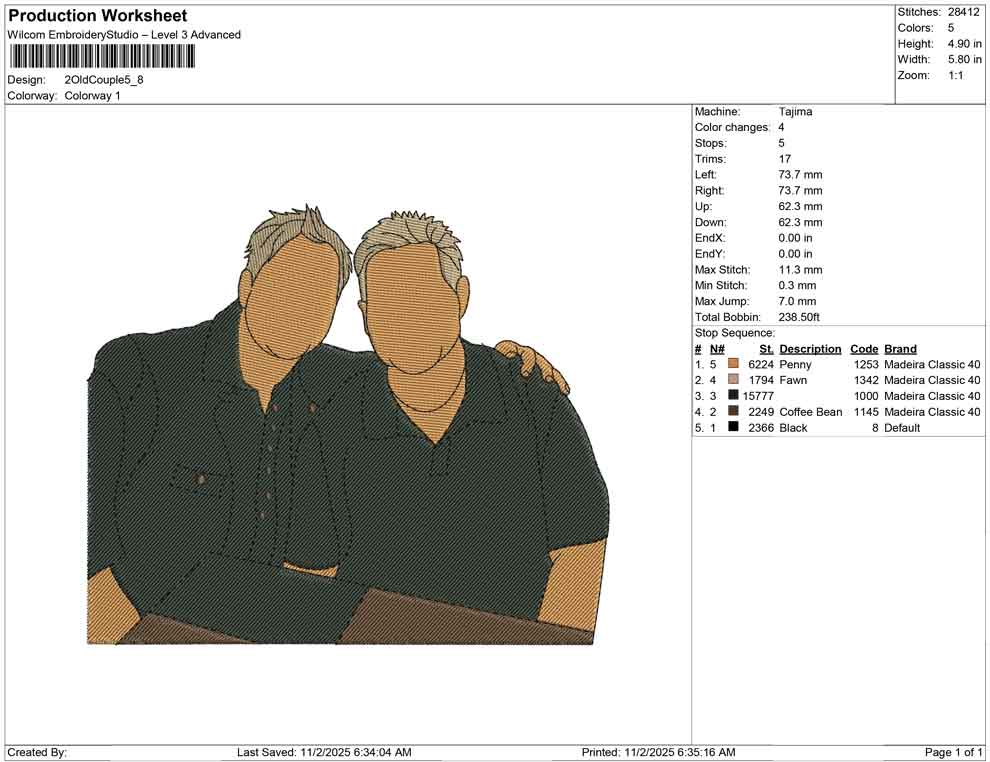
Task: Click the Coffee Bean thread swatch
Action: (735, 412)
